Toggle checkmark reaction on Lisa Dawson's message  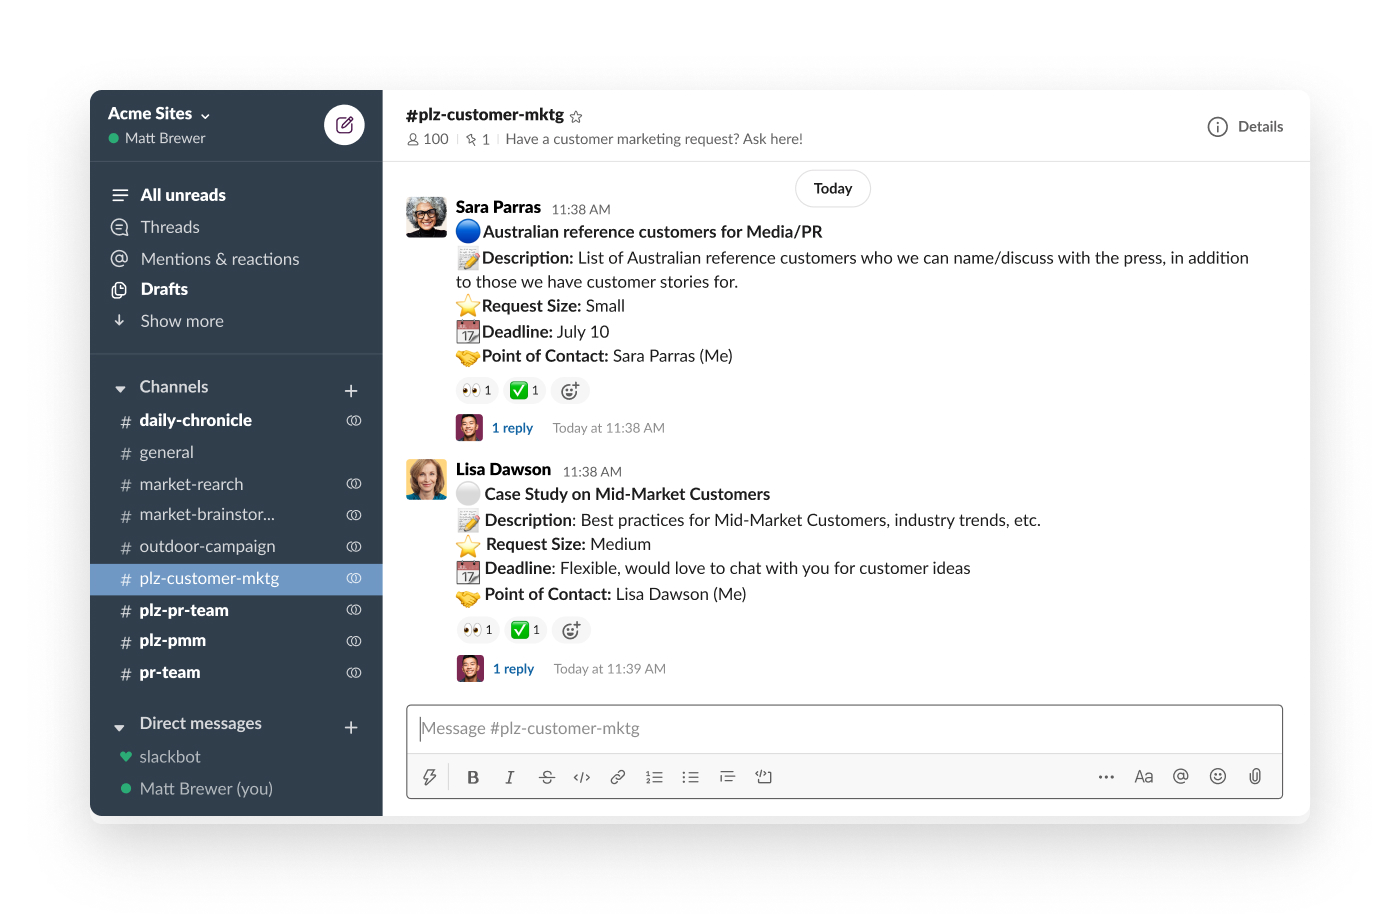525,630
